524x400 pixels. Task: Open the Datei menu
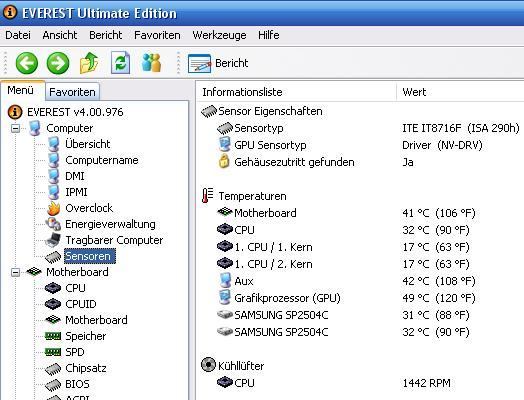[x=18, y=35]
